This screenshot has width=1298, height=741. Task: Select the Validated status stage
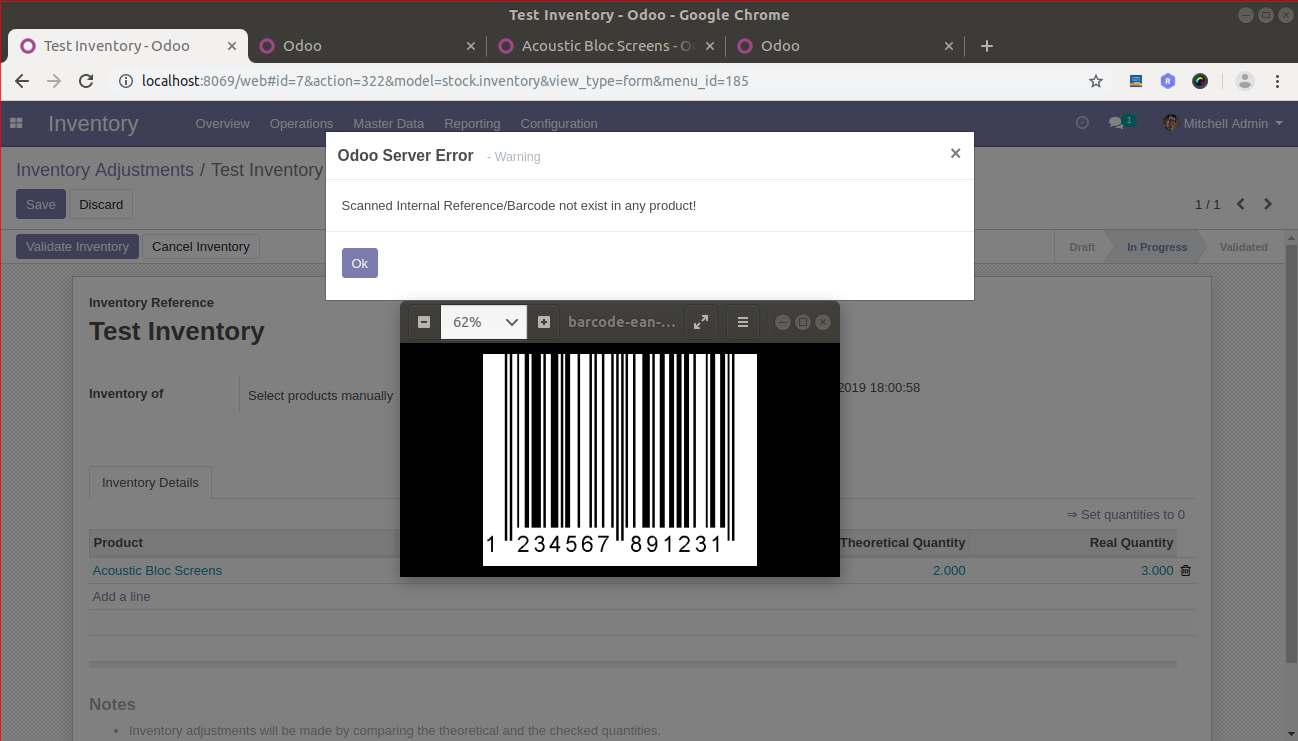(x=1243, y=247)
